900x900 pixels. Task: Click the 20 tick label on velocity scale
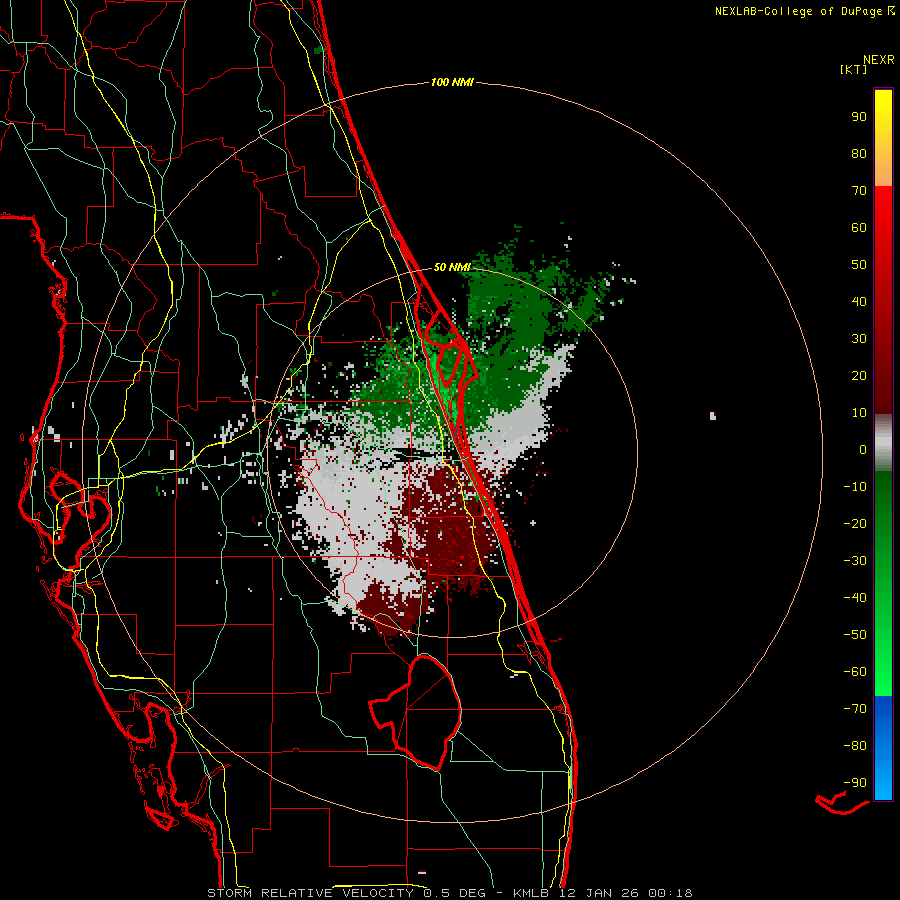[859, 376]
